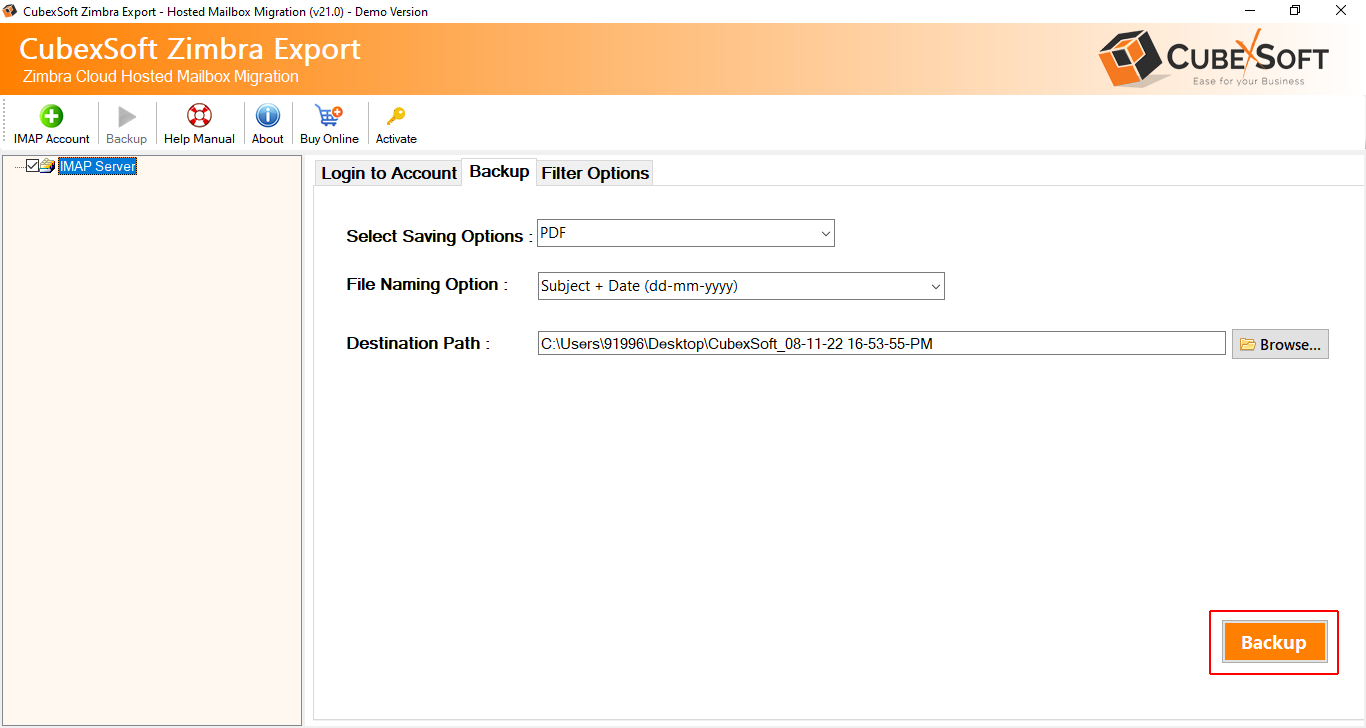Toggle the IMAP Server checkbox
1366x728 pixels.
tap(32, 166)
